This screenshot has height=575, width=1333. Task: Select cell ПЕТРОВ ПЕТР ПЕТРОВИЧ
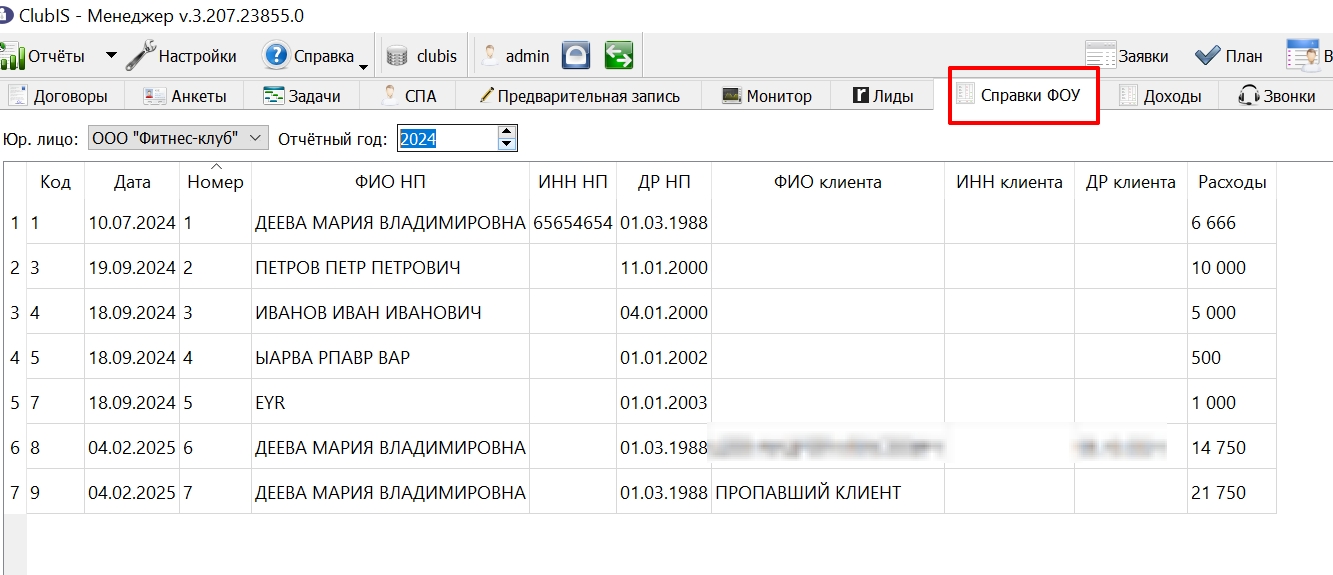tap(390, 268)
